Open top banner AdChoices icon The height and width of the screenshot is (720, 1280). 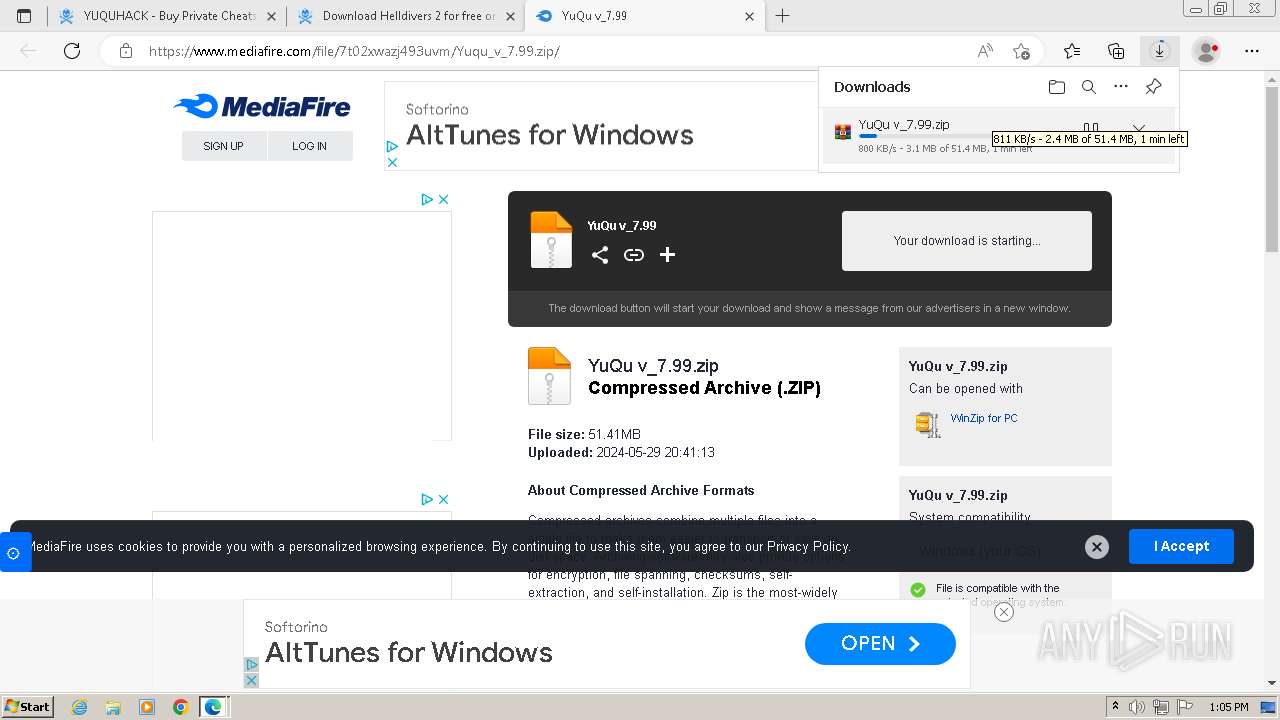[392, 147]
